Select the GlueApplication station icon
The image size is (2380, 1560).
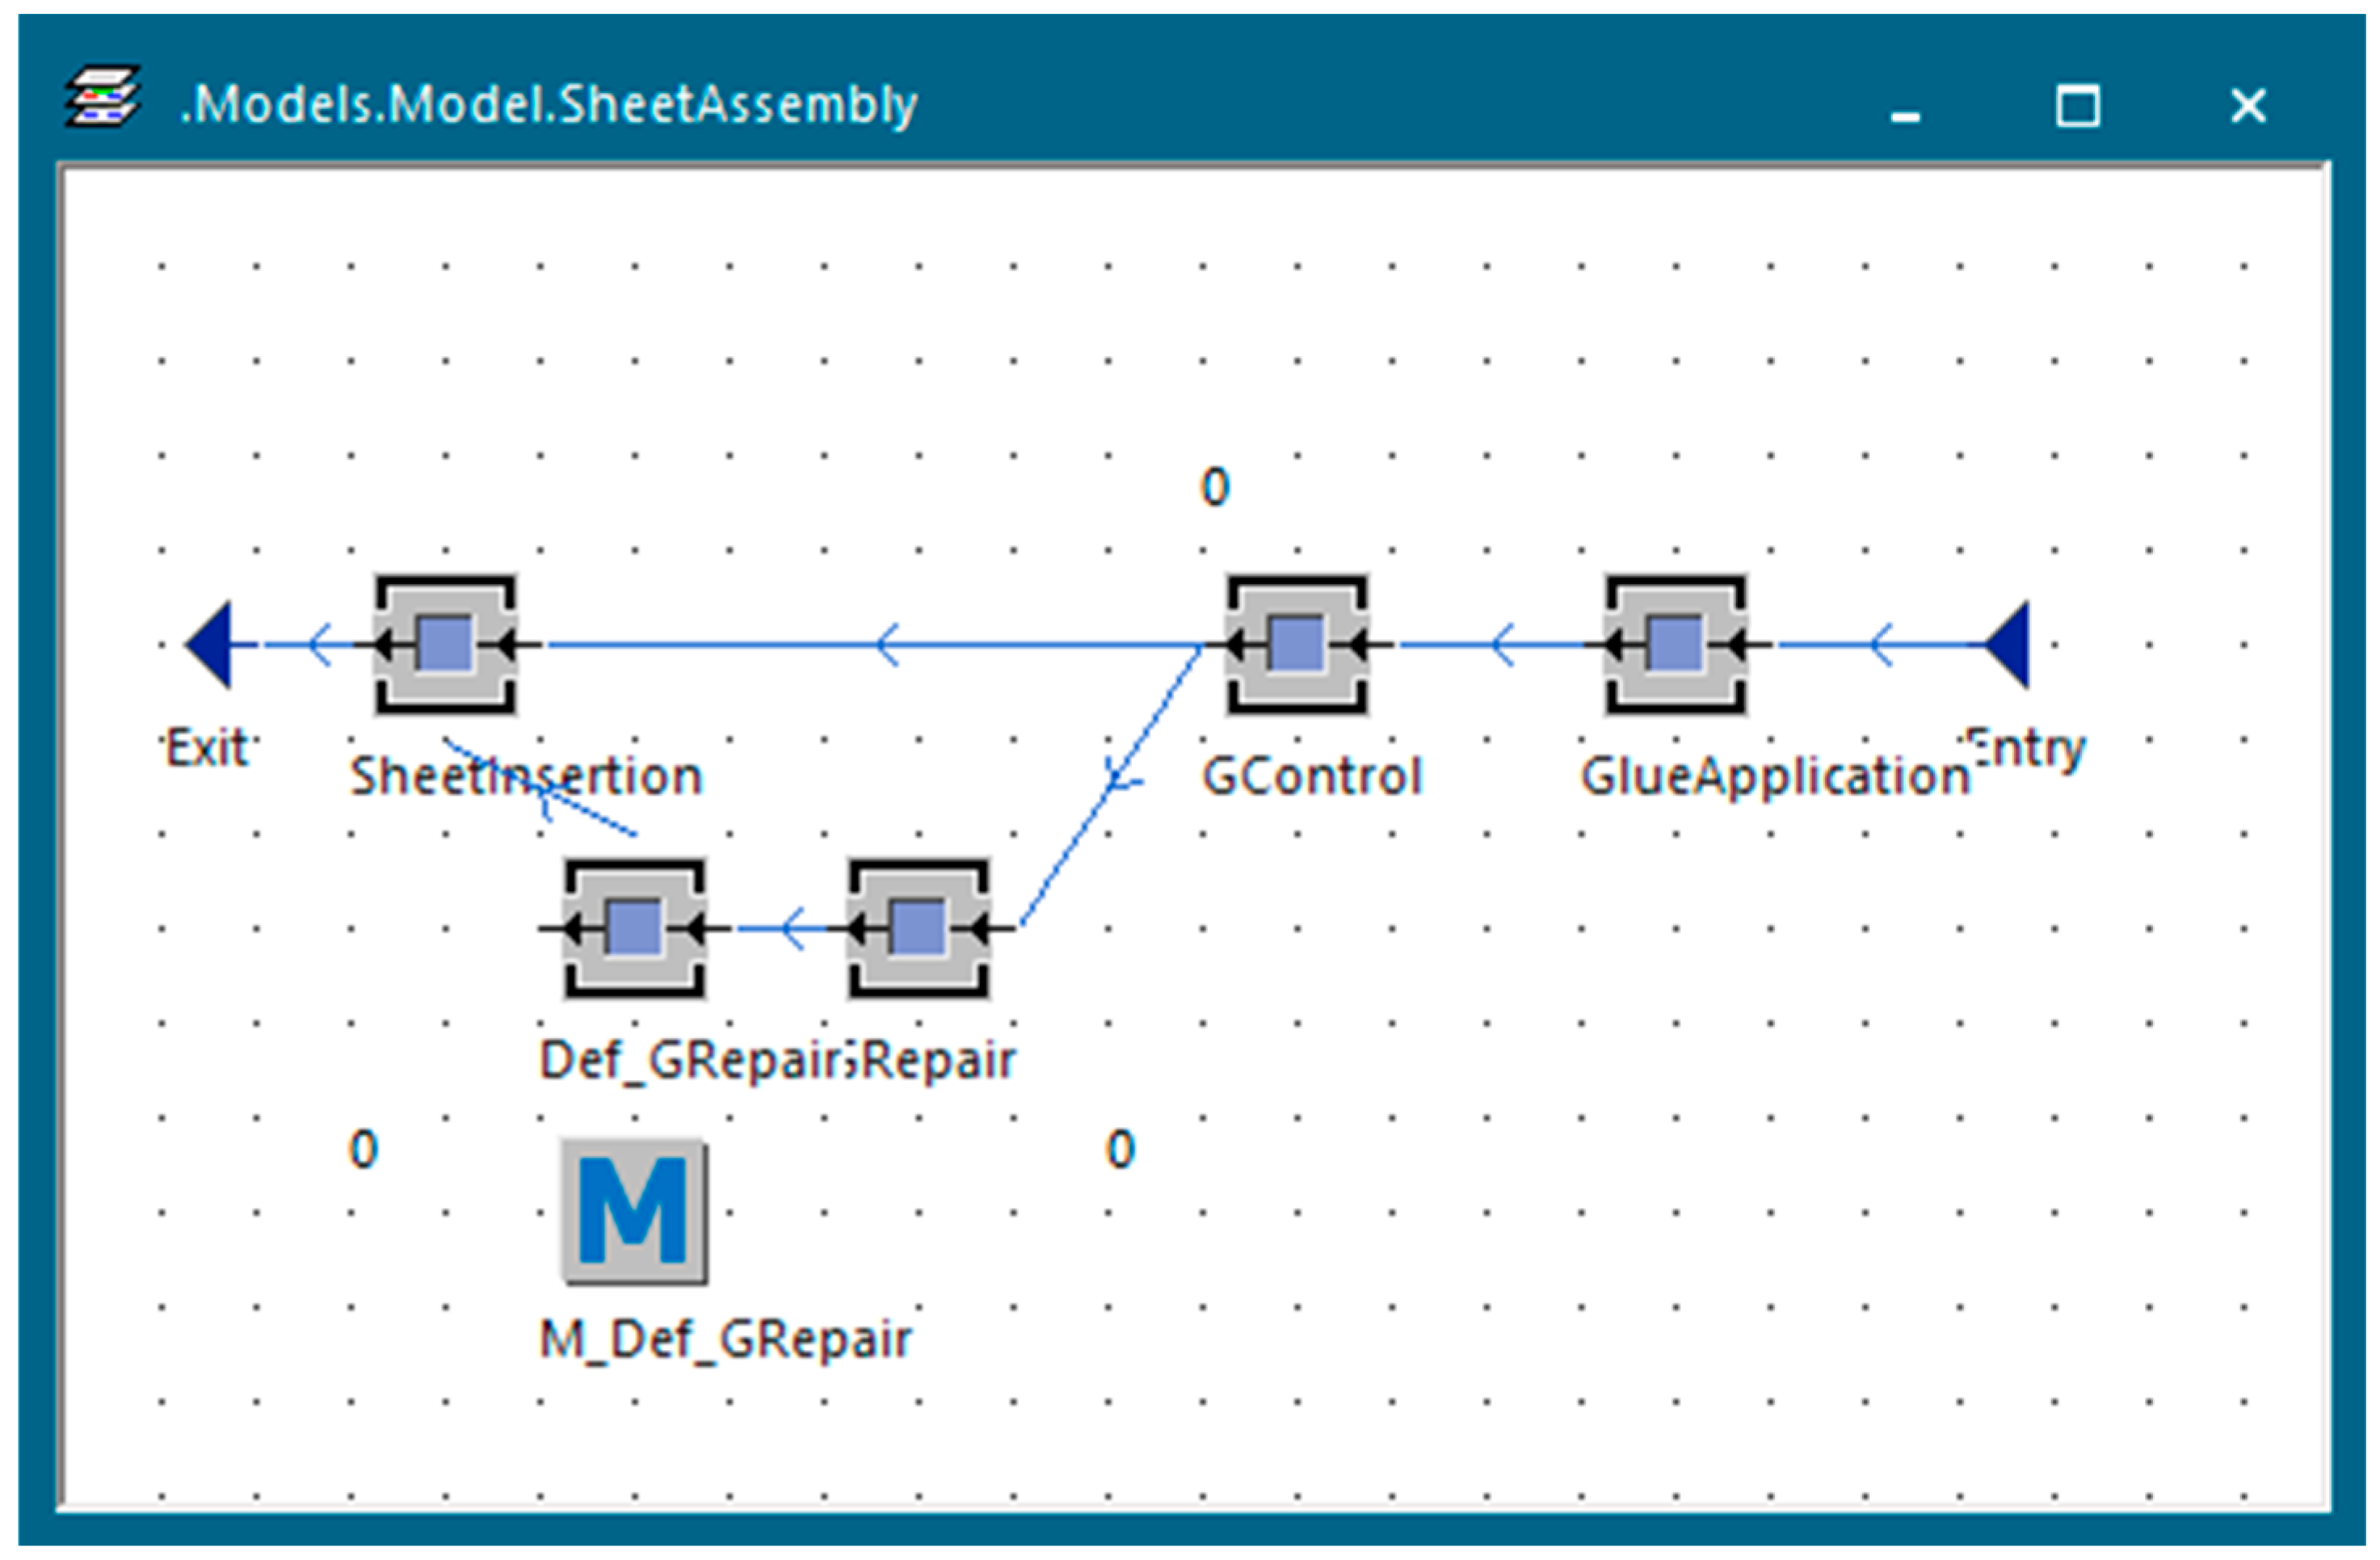point(1676,645)
